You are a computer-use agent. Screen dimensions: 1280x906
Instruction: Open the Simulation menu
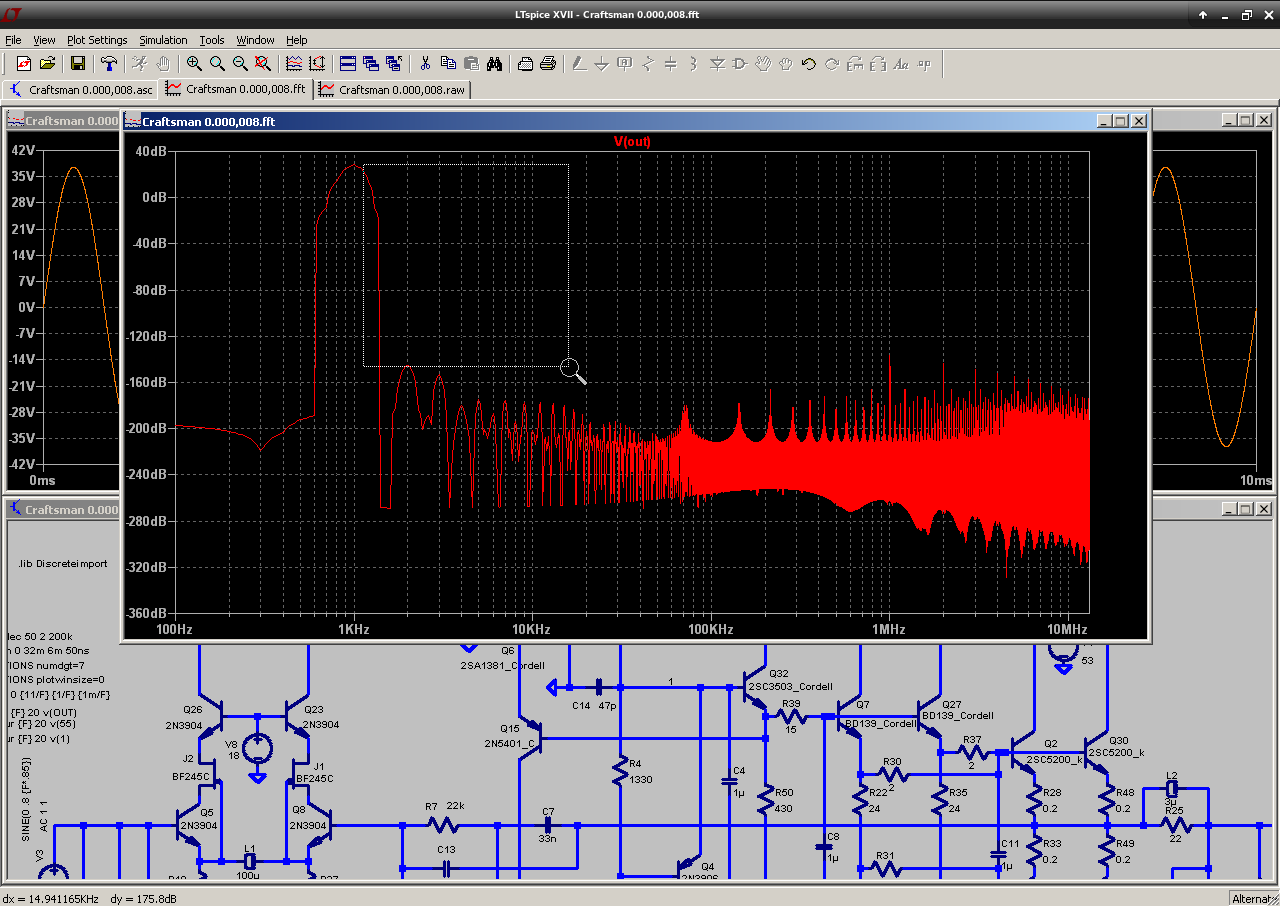click(x=163, y=40)
